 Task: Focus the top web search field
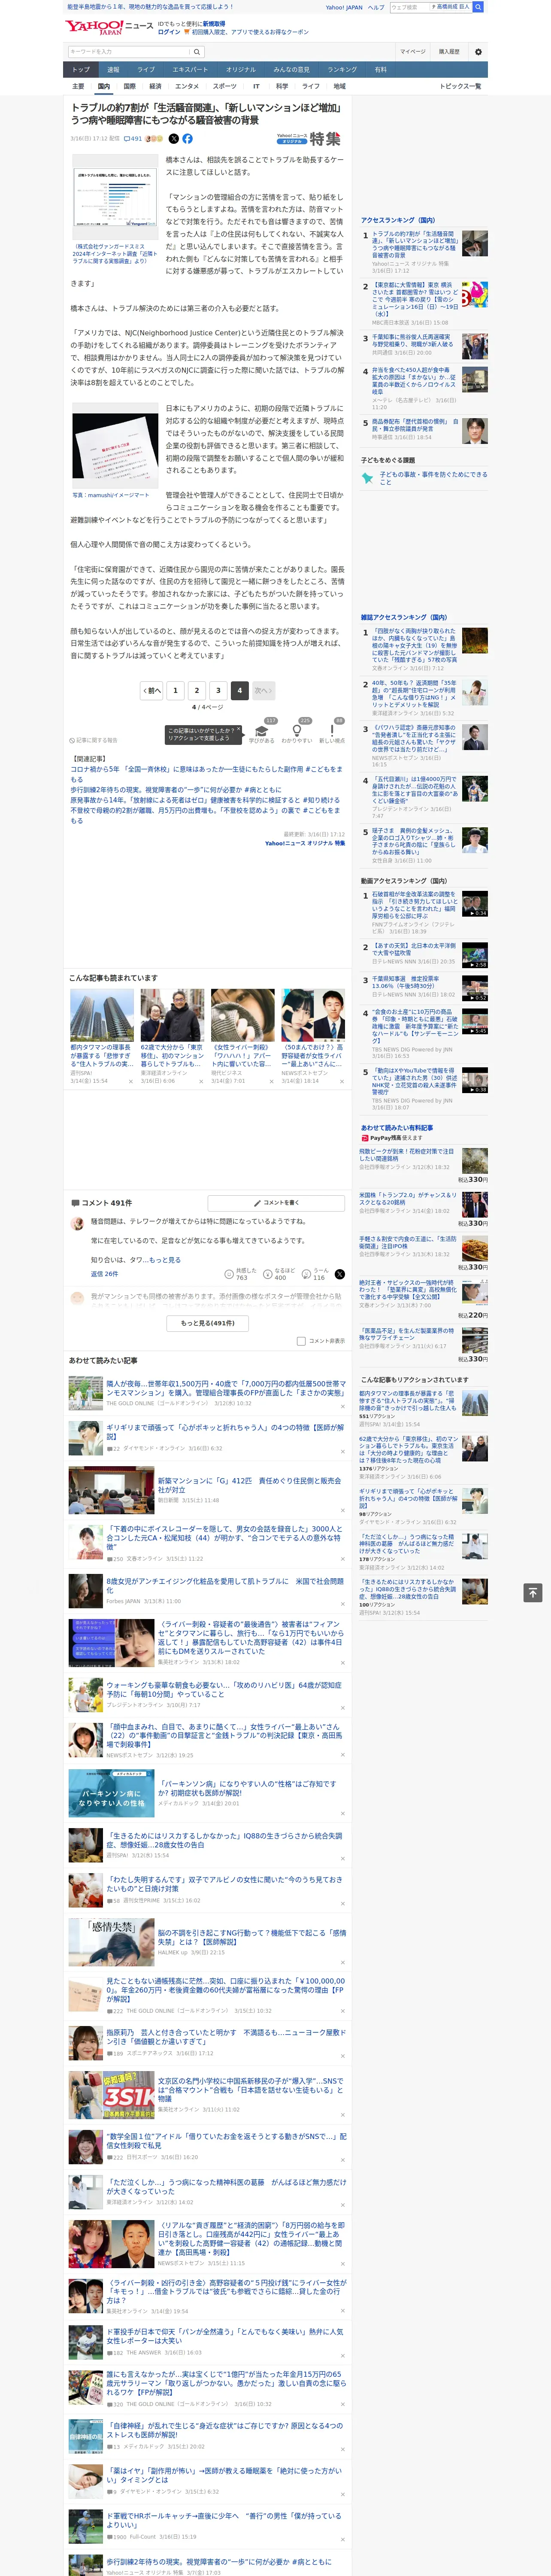tap(410, 7)
